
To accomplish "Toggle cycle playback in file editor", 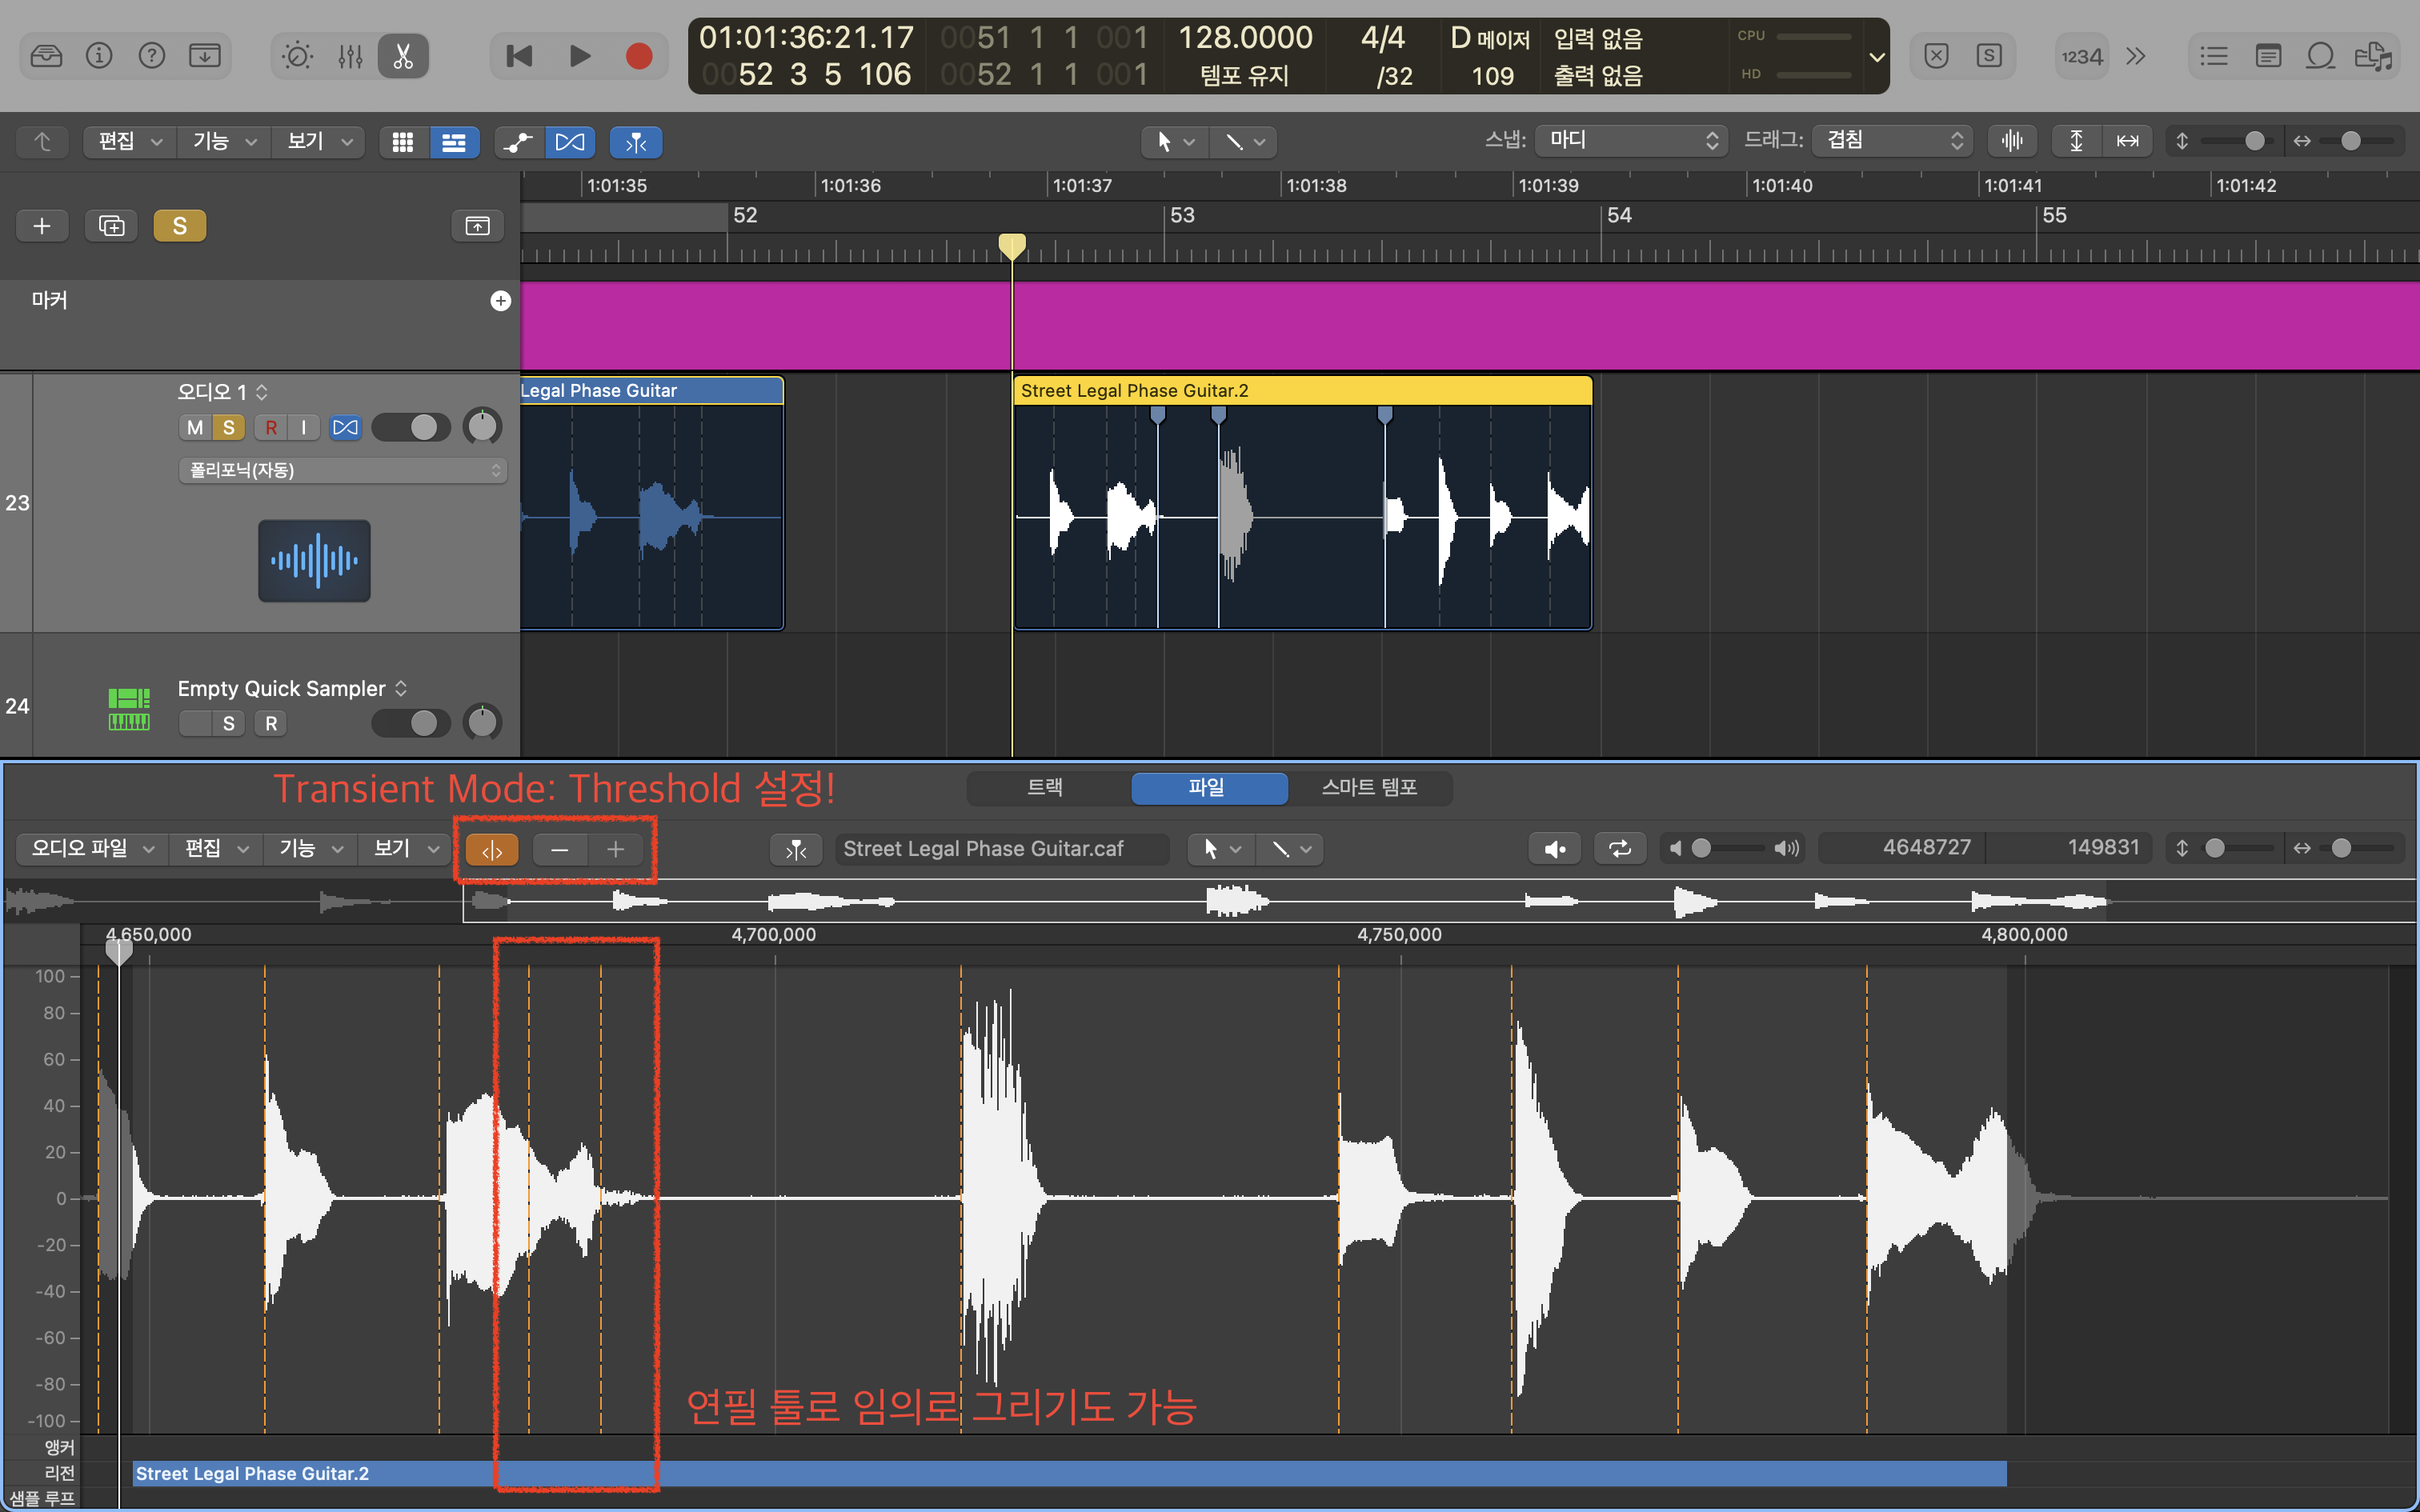I will coord(1619,849).
